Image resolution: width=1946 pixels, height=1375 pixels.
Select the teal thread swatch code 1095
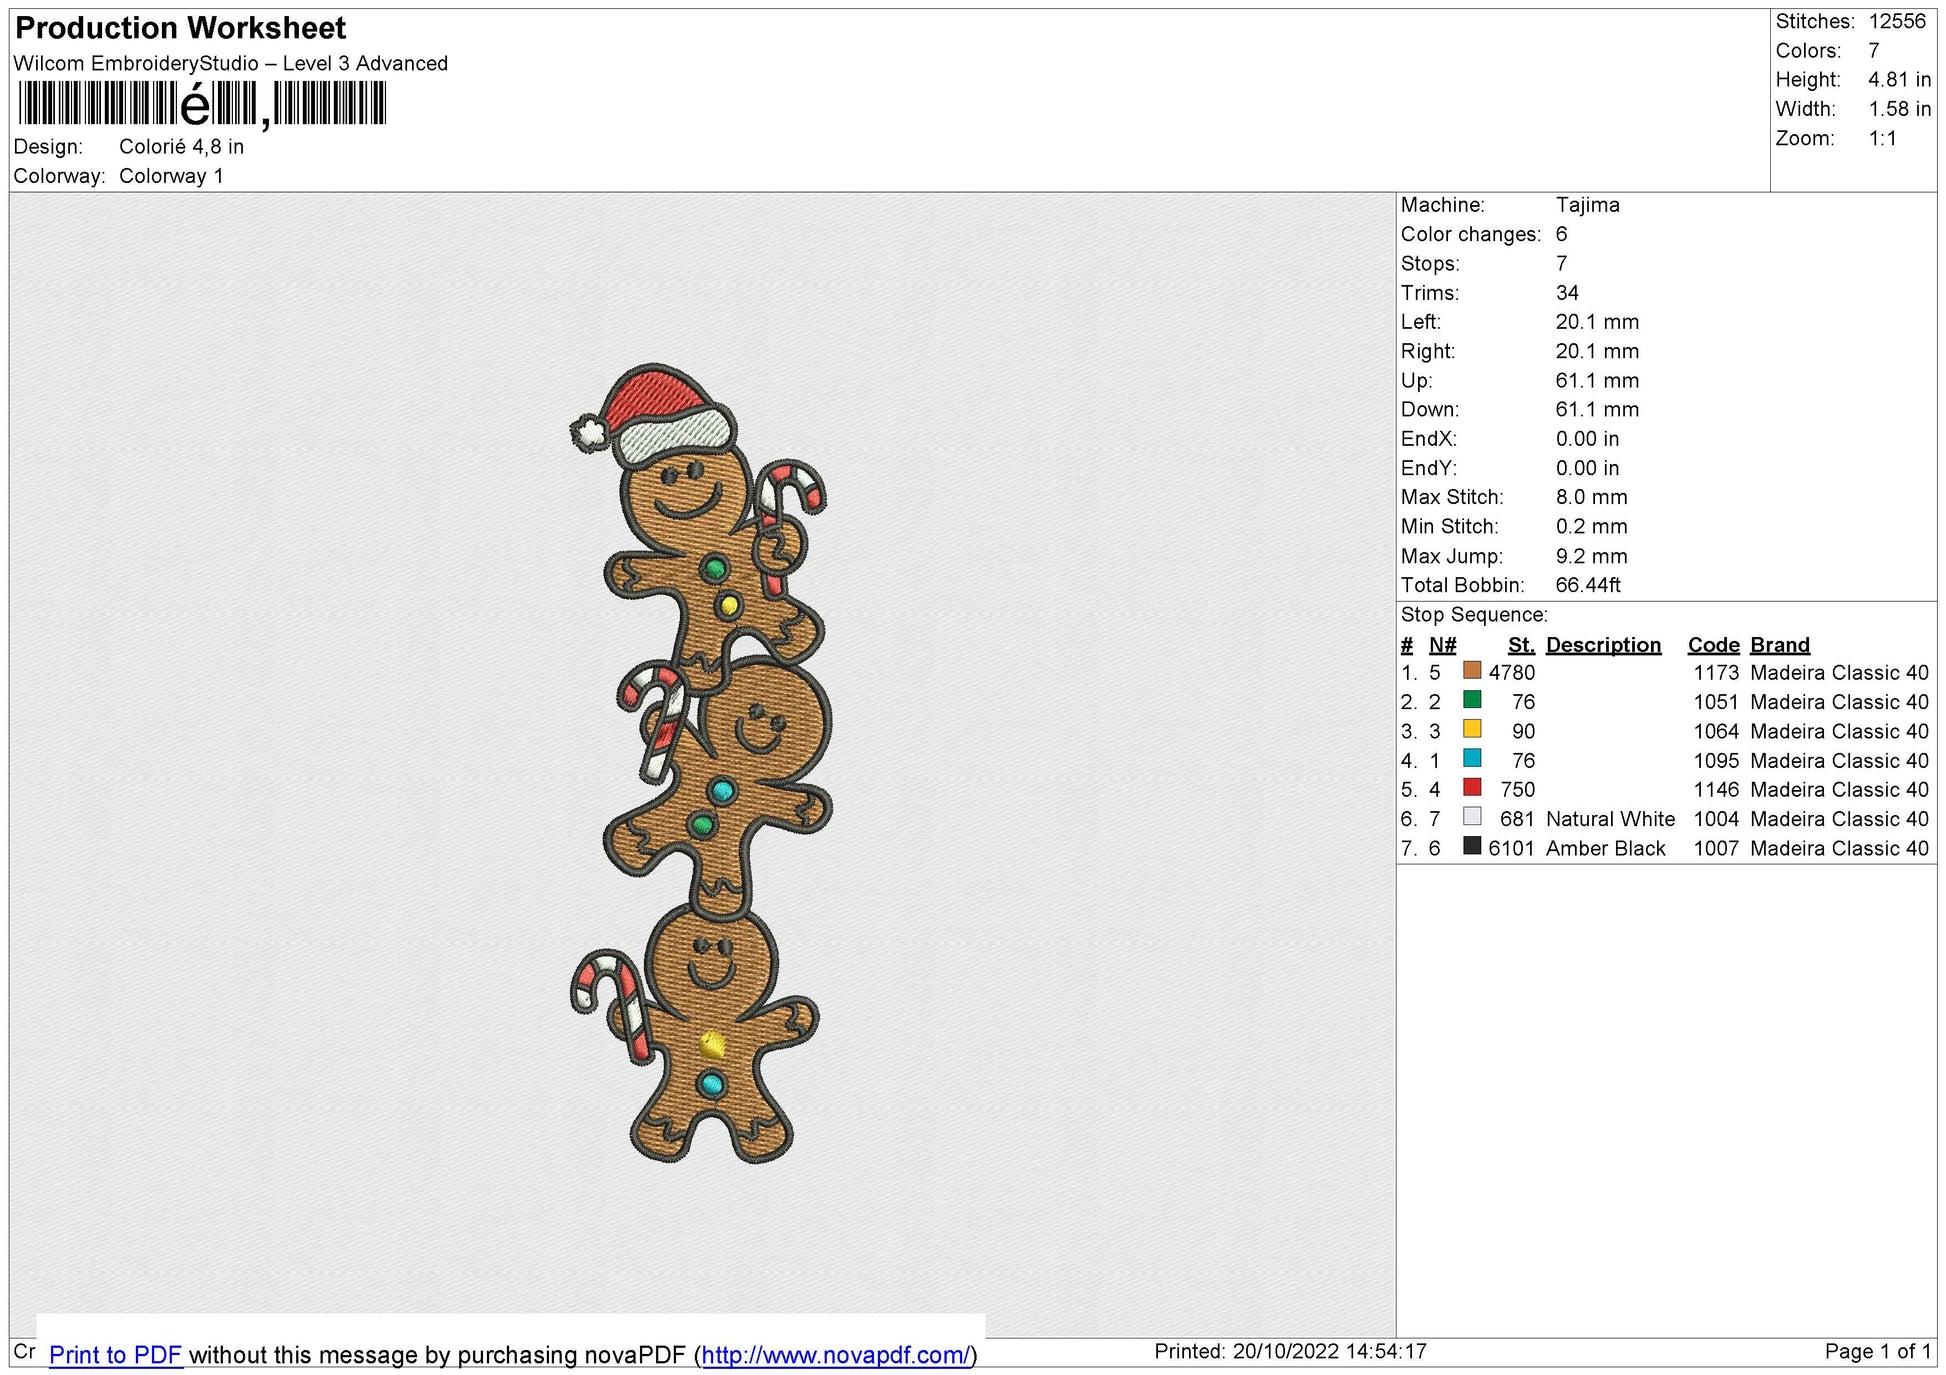point(1472,758)
